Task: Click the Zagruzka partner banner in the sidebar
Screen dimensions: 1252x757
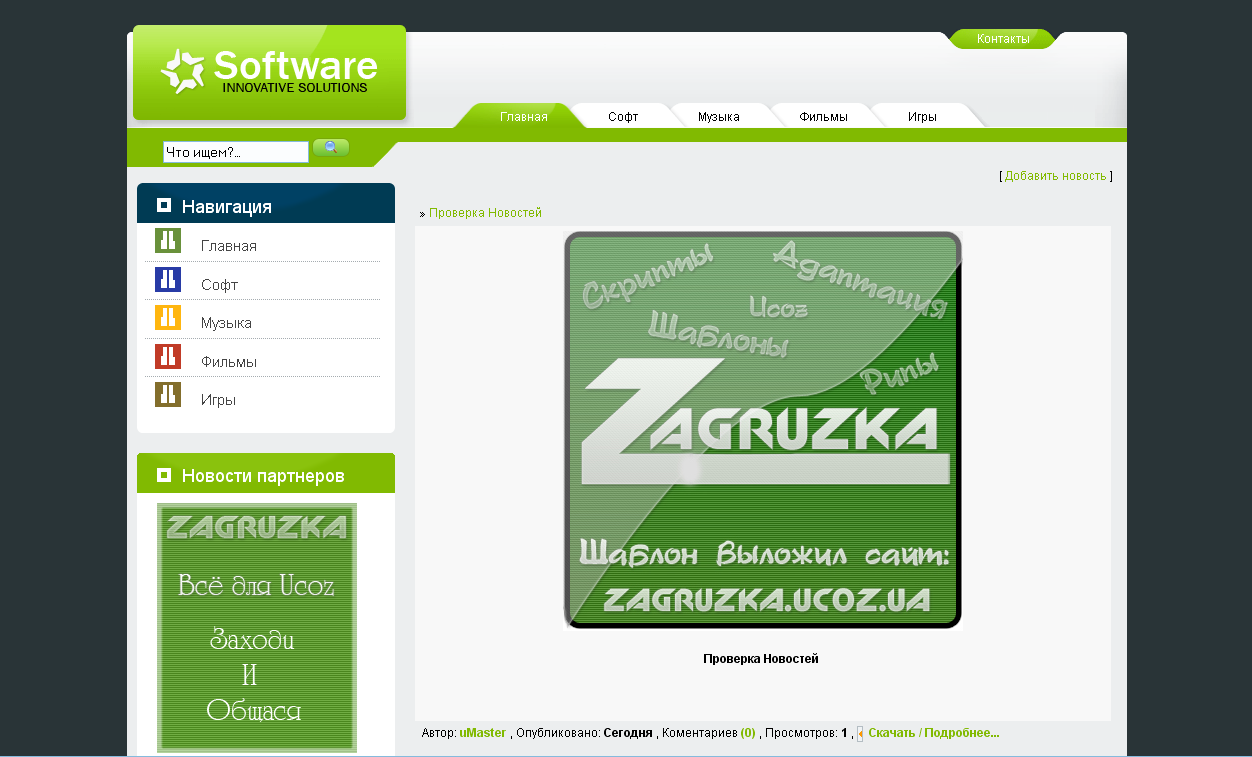Action: pyautogui.click(x=257, y=627)
